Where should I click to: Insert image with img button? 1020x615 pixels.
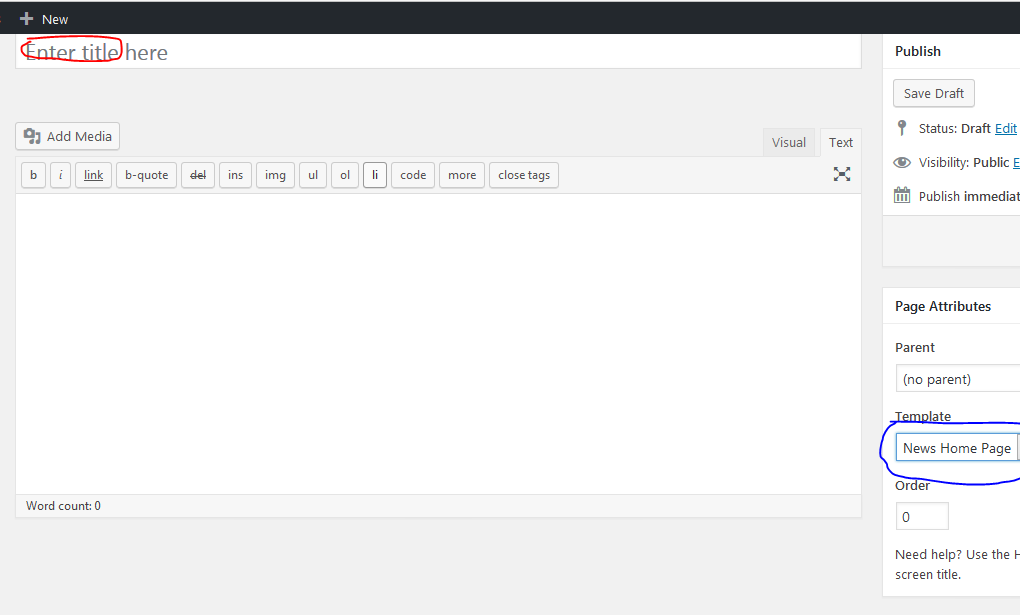[x=275, y=175]
